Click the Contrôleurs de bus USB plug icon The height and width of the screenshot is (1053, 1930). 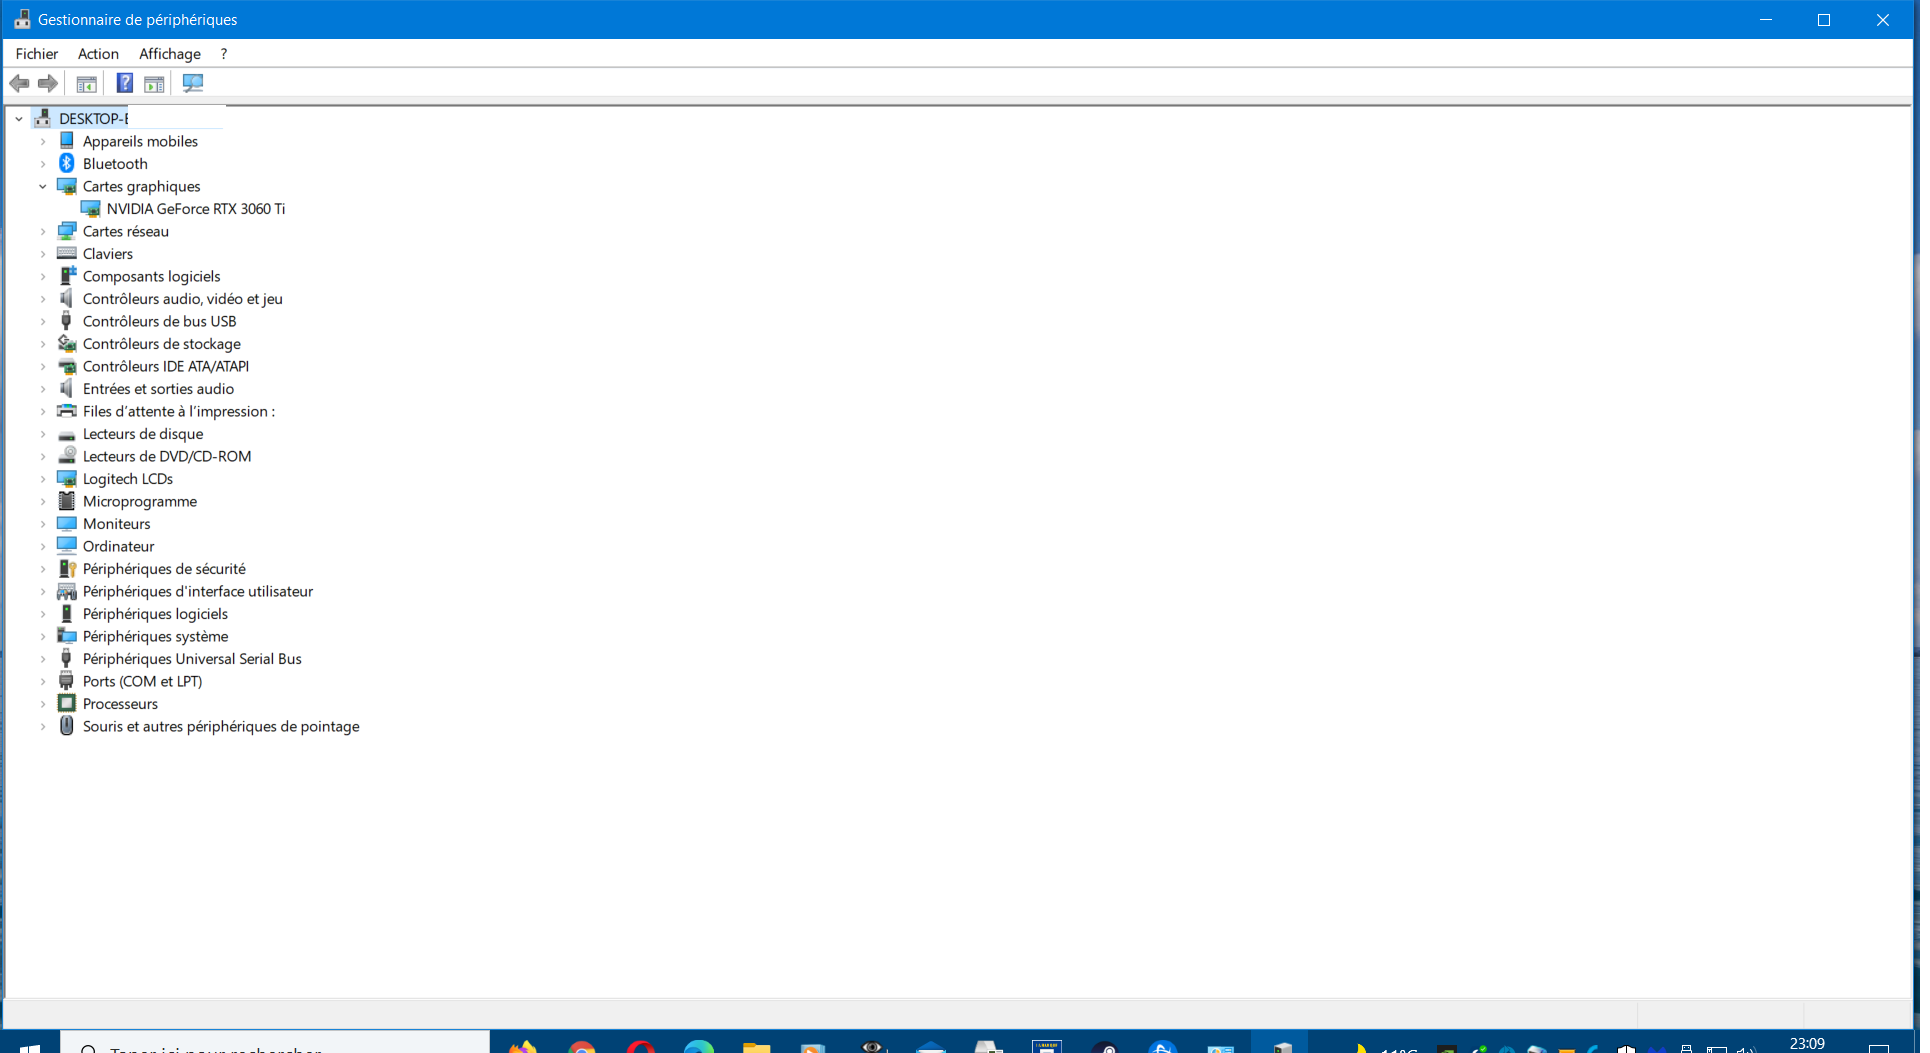point(67,321)
